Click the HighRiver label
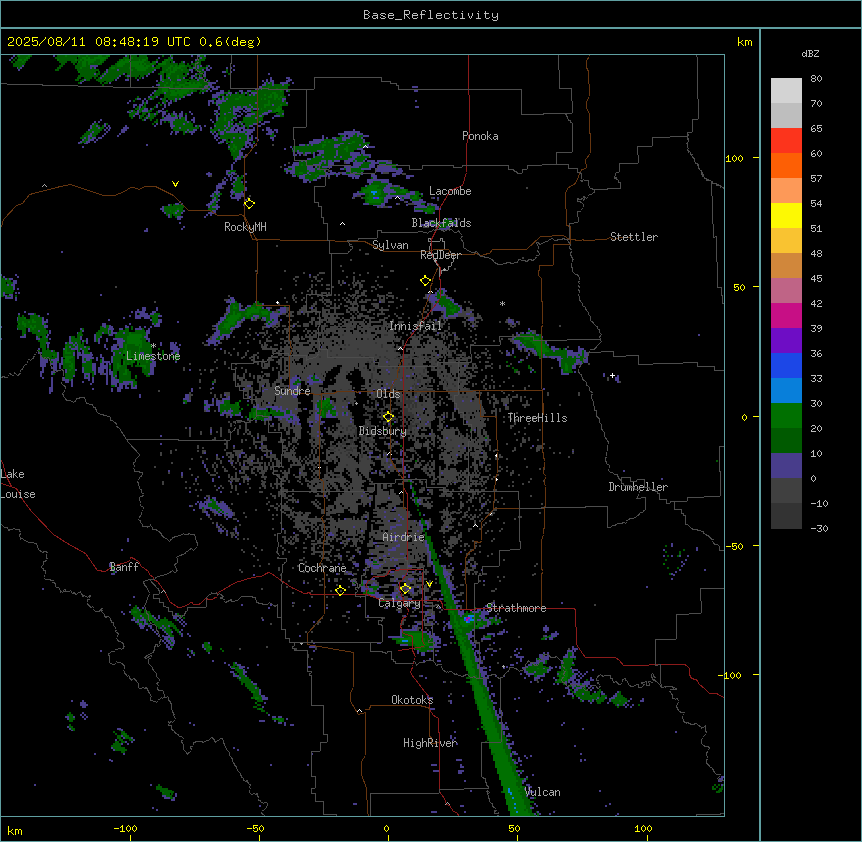The image size is (862, 842). [x=430, y=743]
